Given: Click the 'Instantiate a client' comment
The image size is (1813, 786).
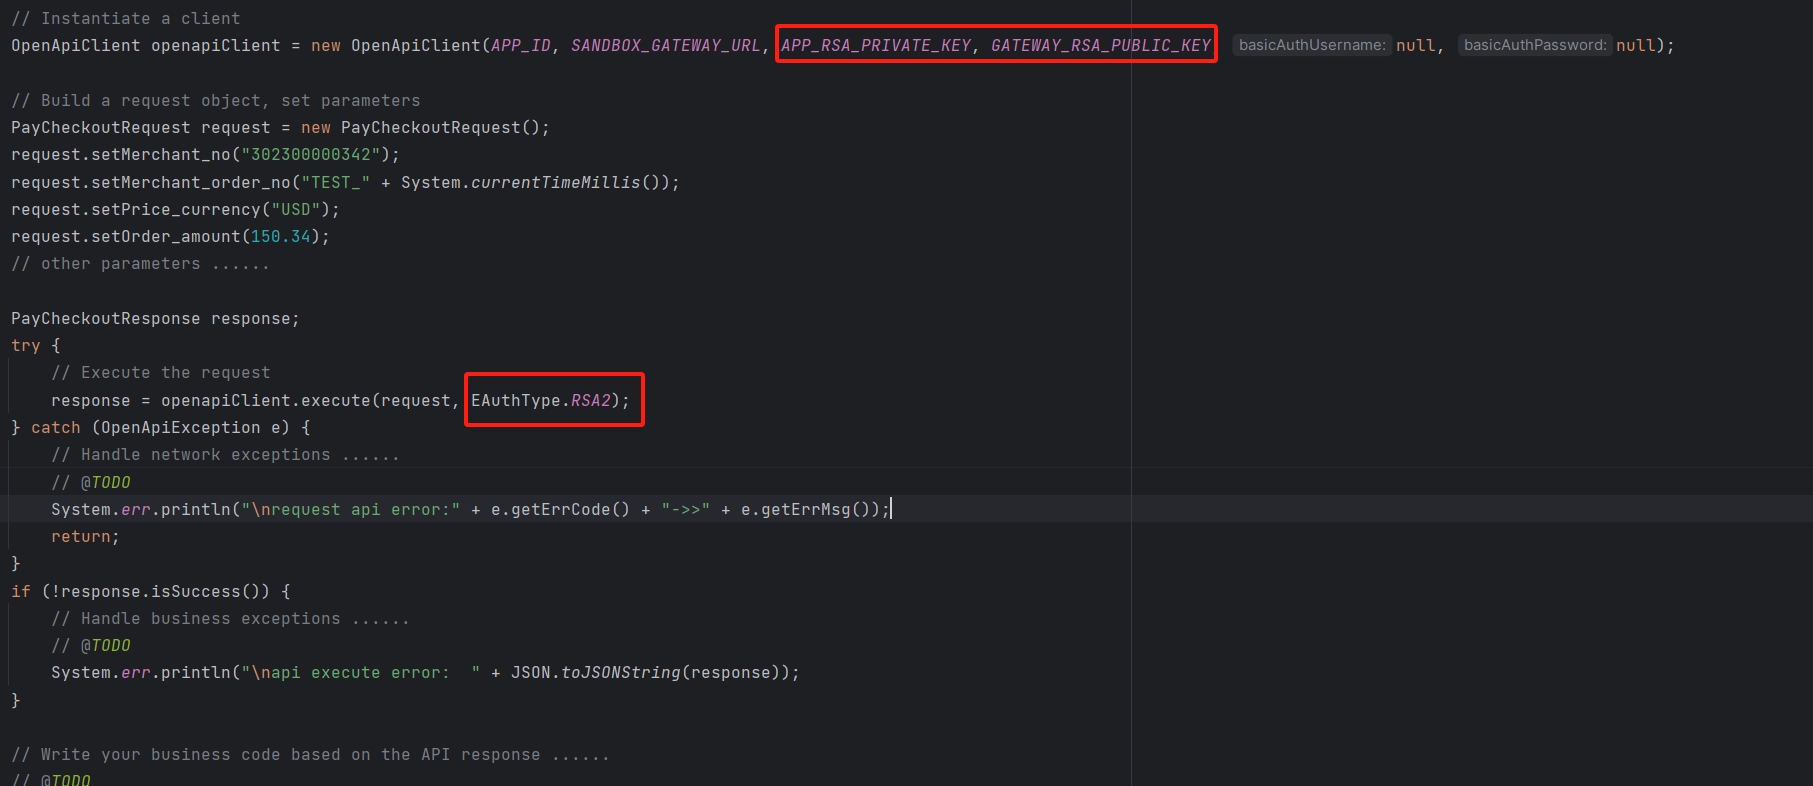Looking at the screenshot, I should point(126,18).
